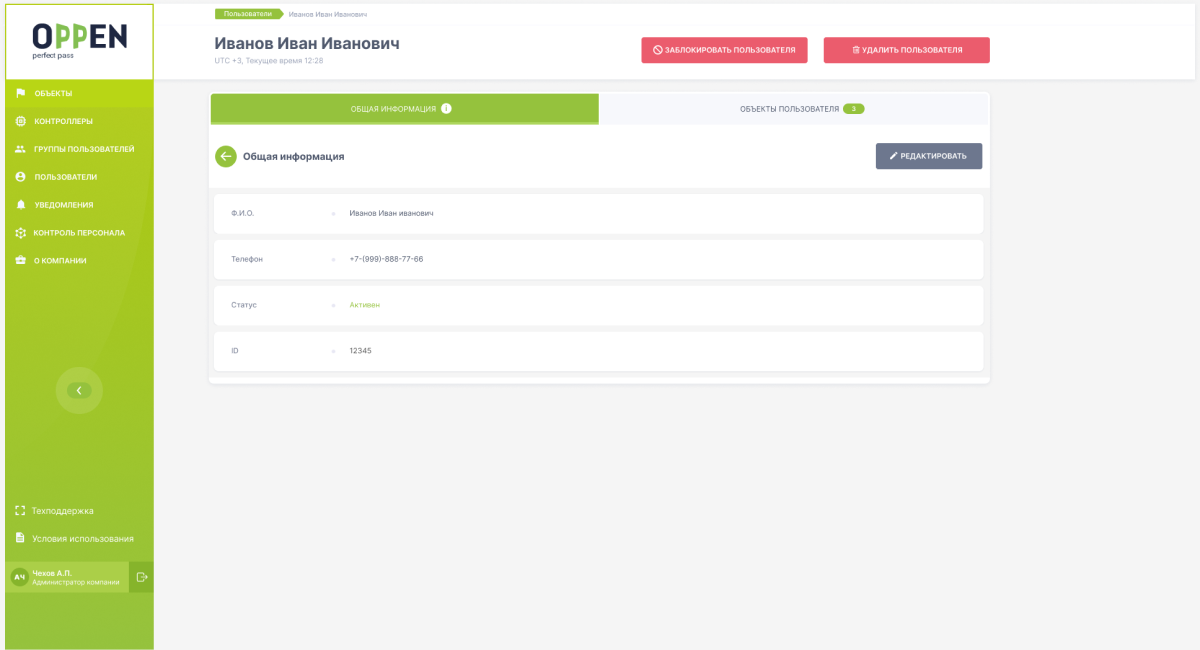Click the Уведомления bell icon
The image size is (1200, 650).
click(20, 205)
